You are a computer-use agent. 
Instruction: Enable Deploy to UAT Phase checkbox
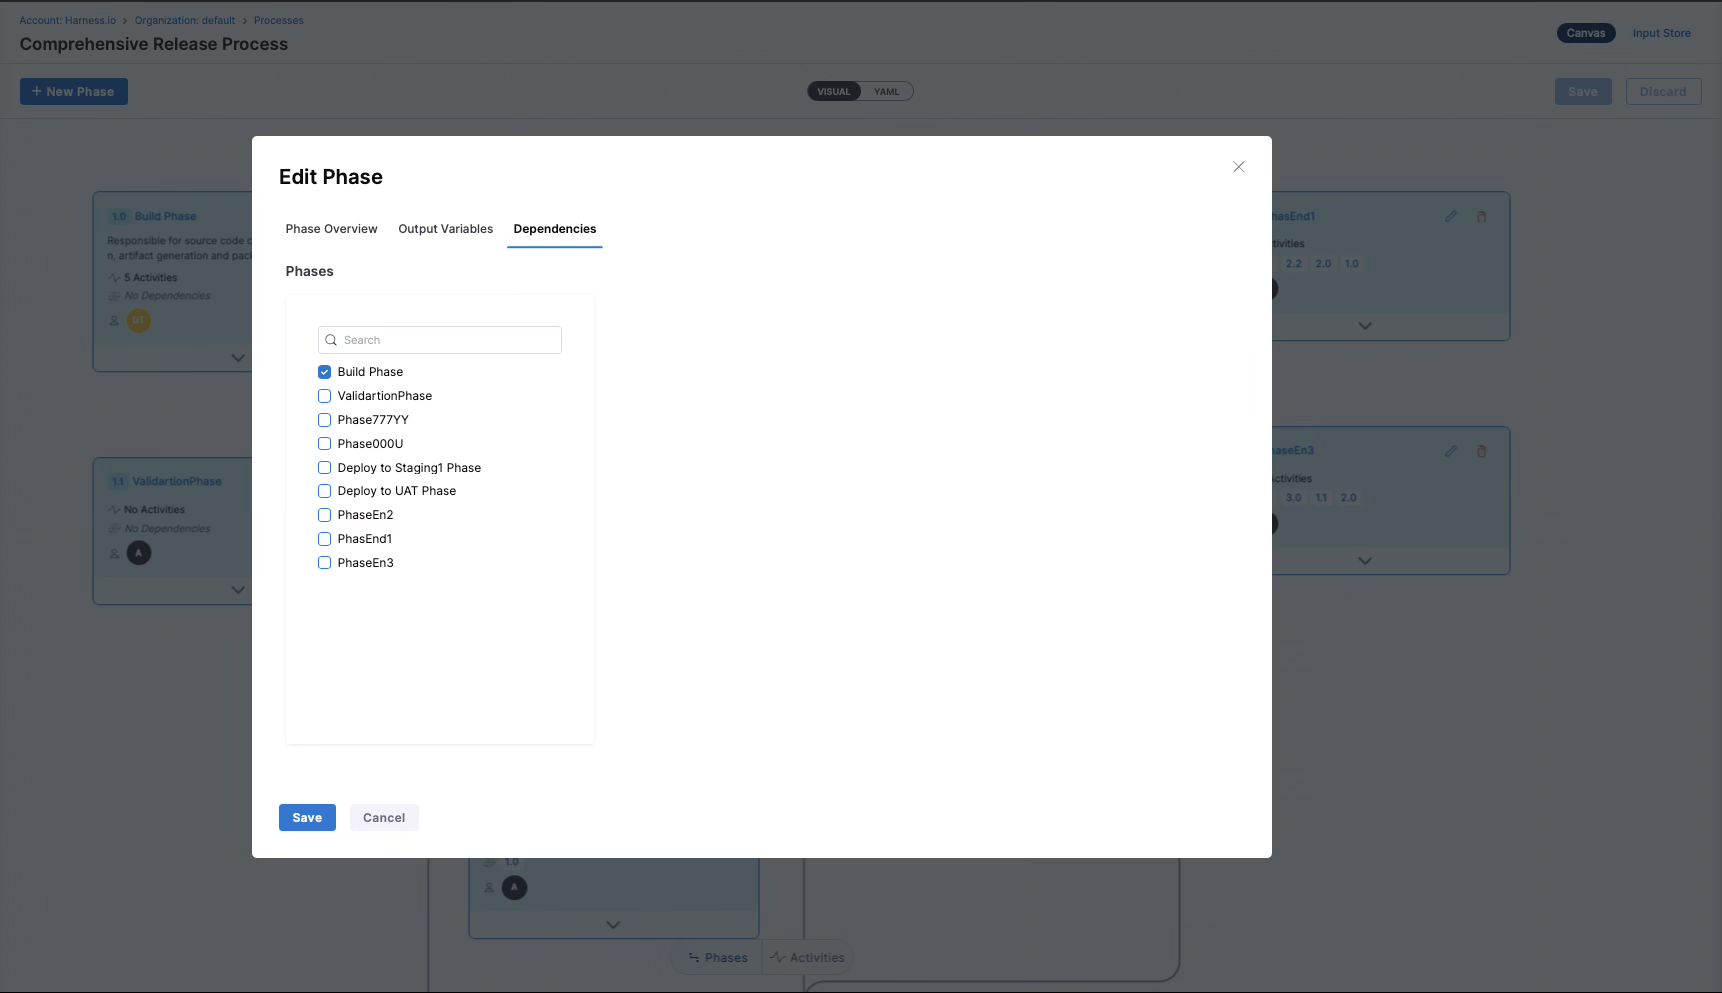tap(324, 491)
